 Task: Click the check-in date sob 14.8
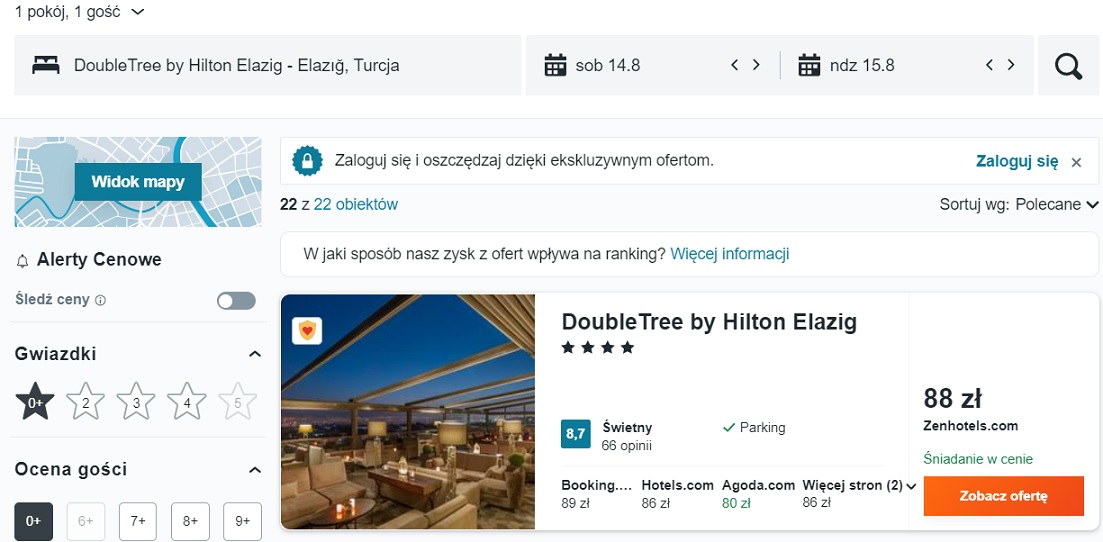pos(608,65)
